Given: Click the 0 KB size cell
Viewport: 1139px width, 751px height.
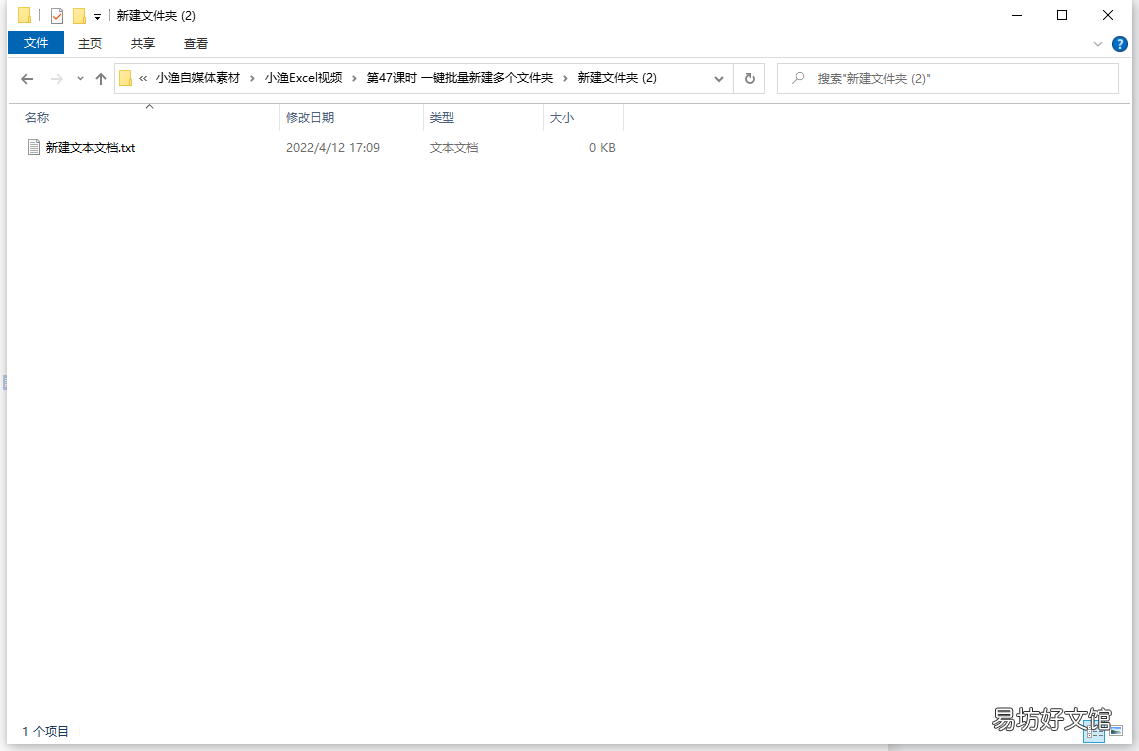Looking at the screenshot, I should click(602, 147).
